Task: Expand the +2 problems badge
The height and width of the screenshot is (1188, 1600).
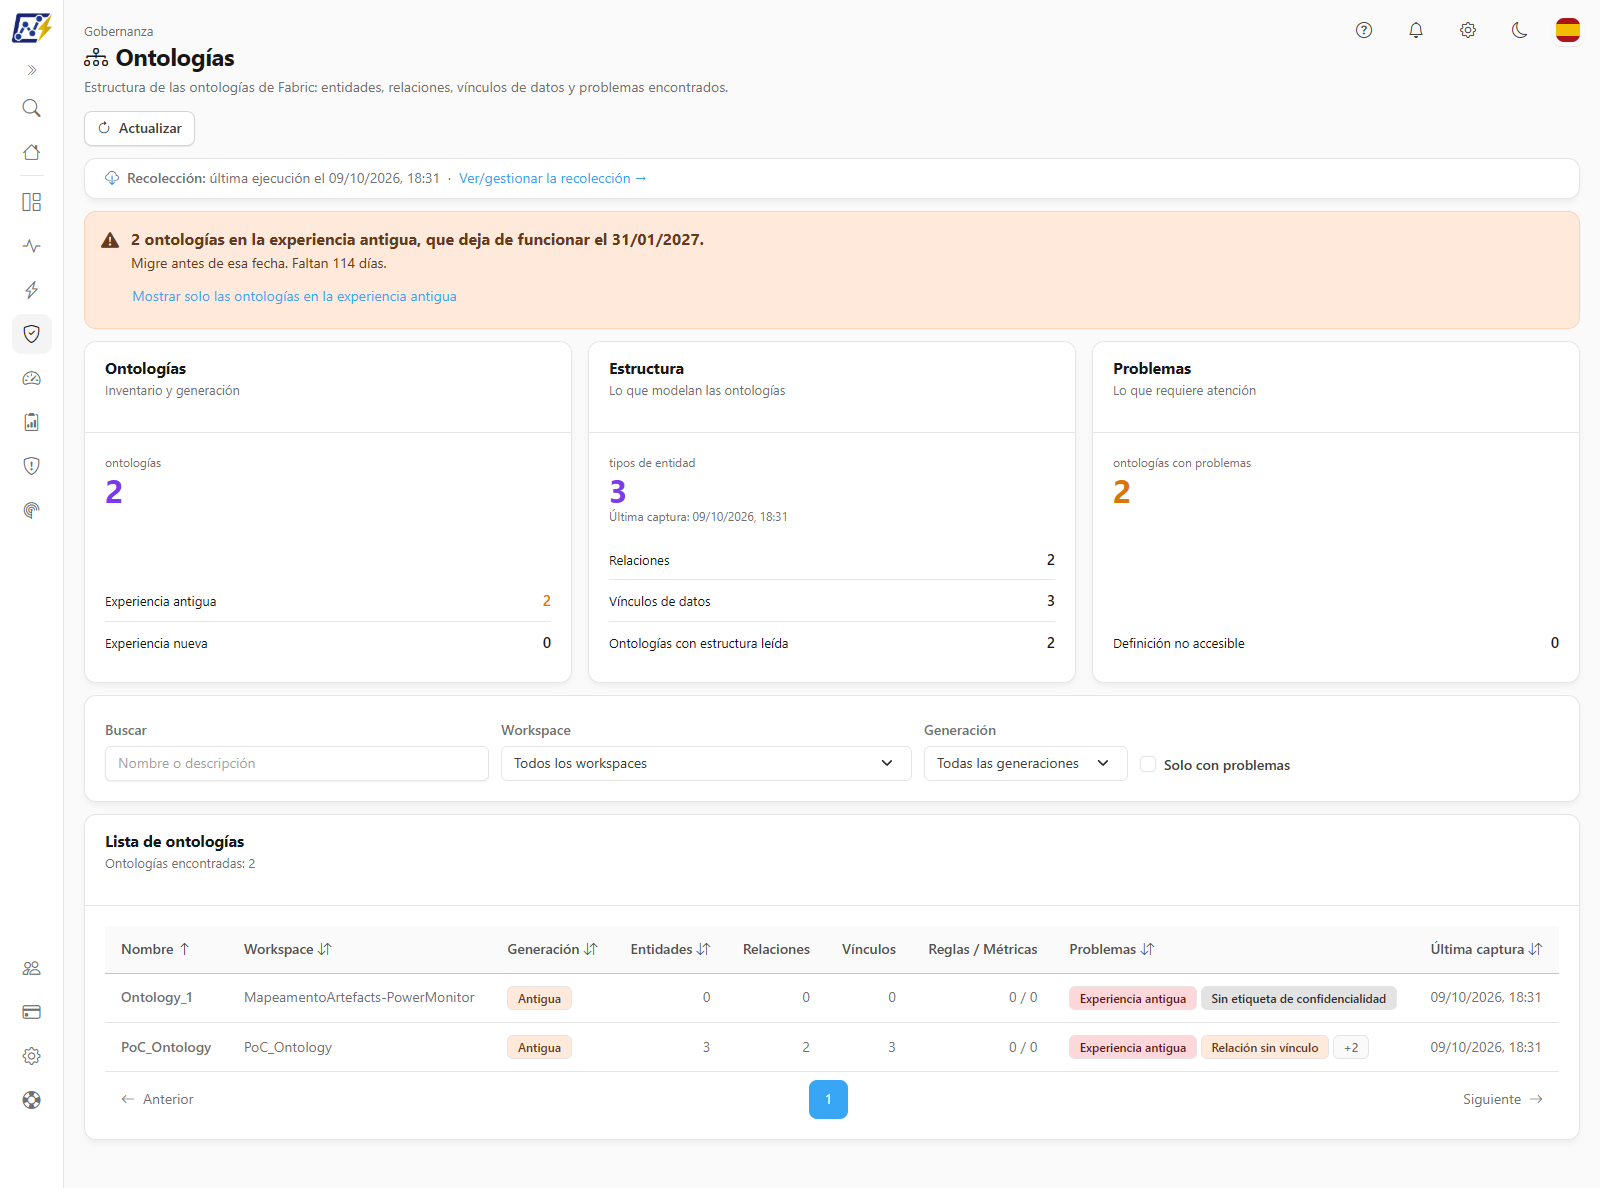Action: (x=1351, y=1047)
